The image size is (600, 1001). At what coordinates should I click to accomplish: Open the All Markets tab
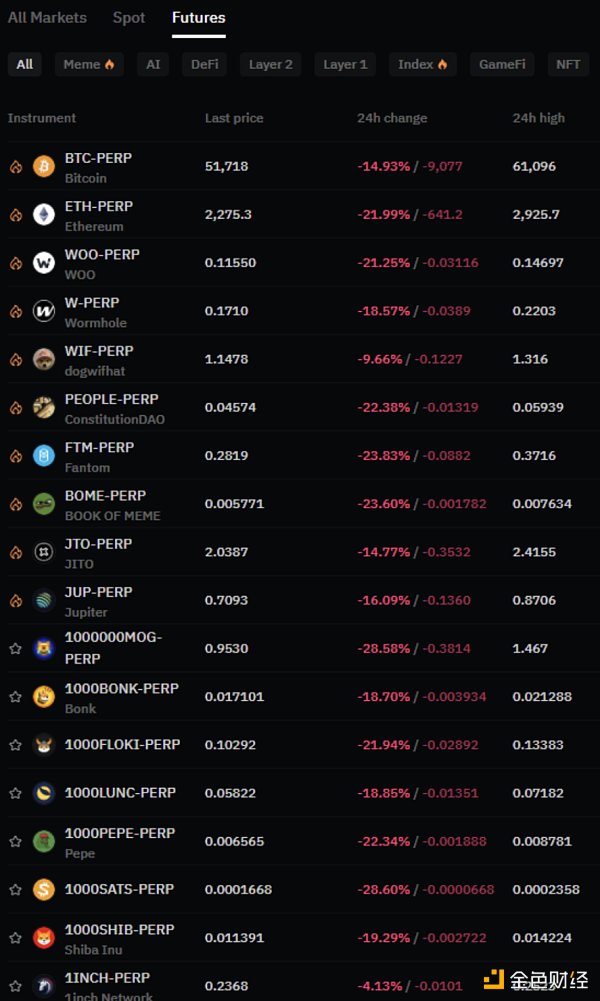47,18
